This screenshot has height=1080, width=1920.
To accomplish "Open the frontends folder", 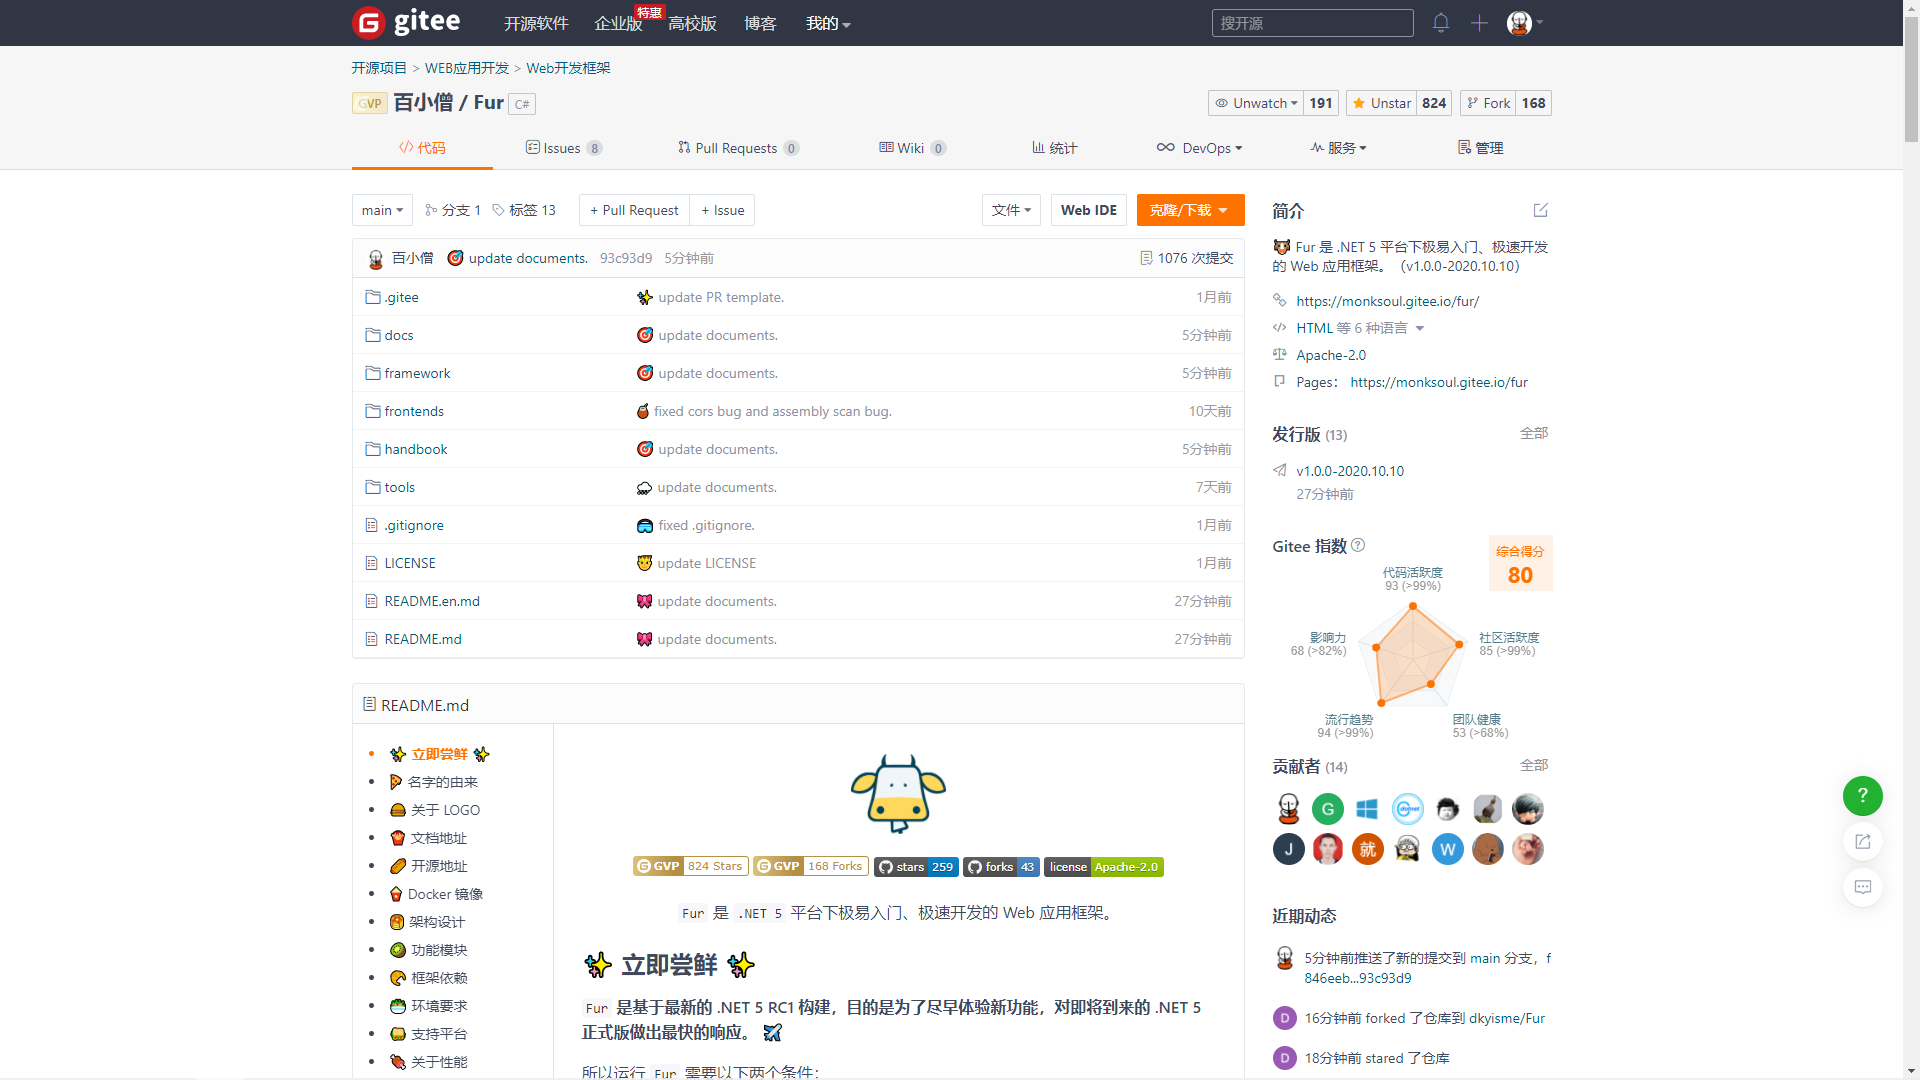I will [414, 411].
